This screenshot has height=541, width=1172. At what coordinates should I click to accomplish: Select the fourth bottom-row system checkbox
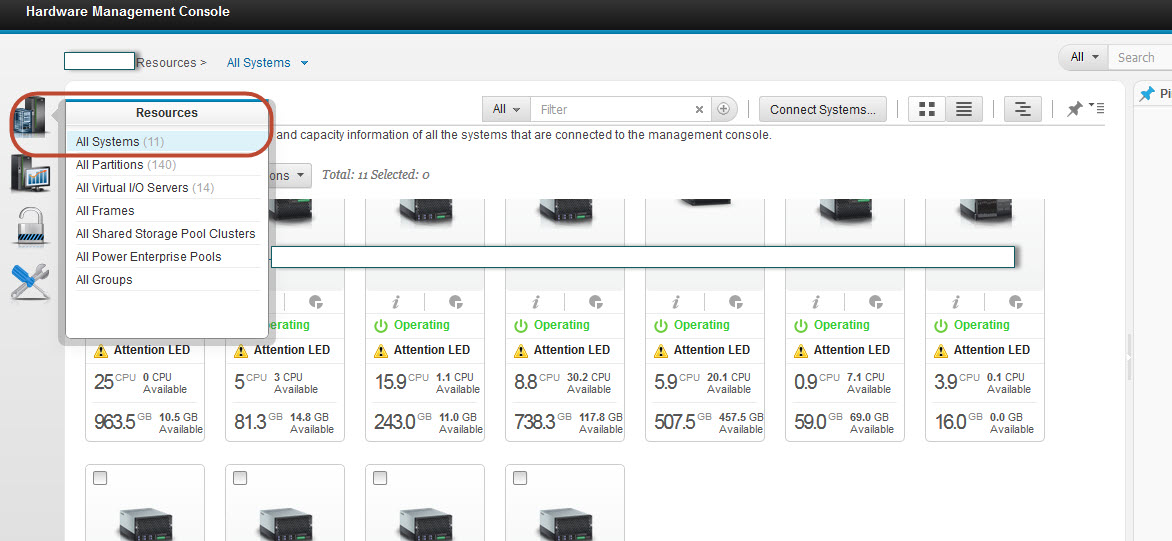click(520, 479)
